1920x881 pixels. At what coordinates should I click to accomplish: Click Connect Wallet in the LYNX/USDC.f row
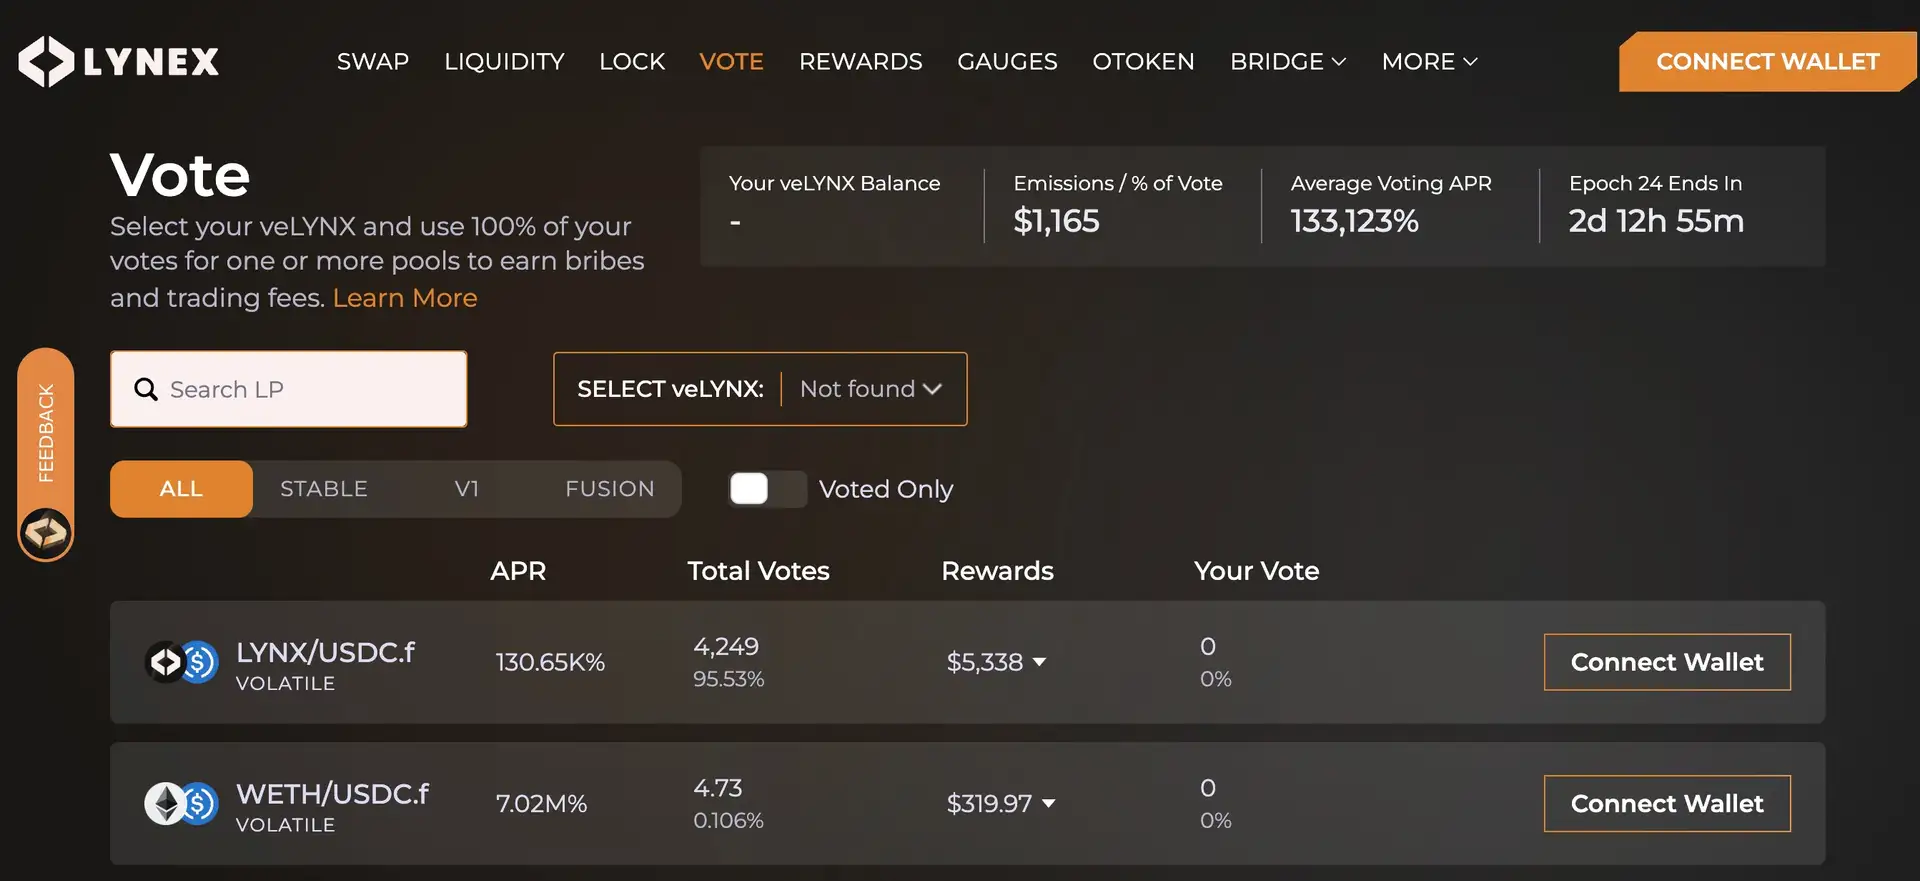[1667, 662]
